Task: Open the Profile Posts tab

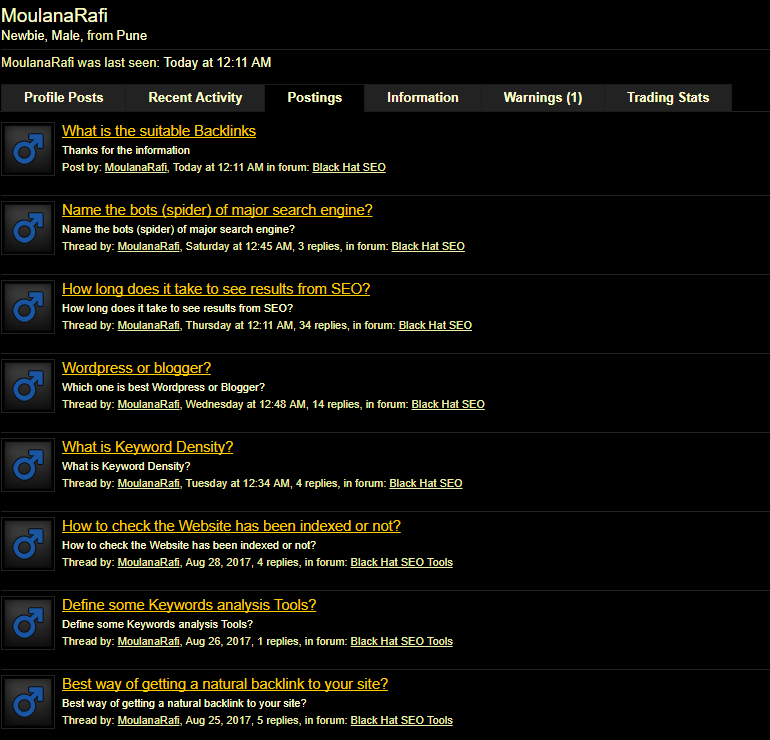Action: [63, 98]
